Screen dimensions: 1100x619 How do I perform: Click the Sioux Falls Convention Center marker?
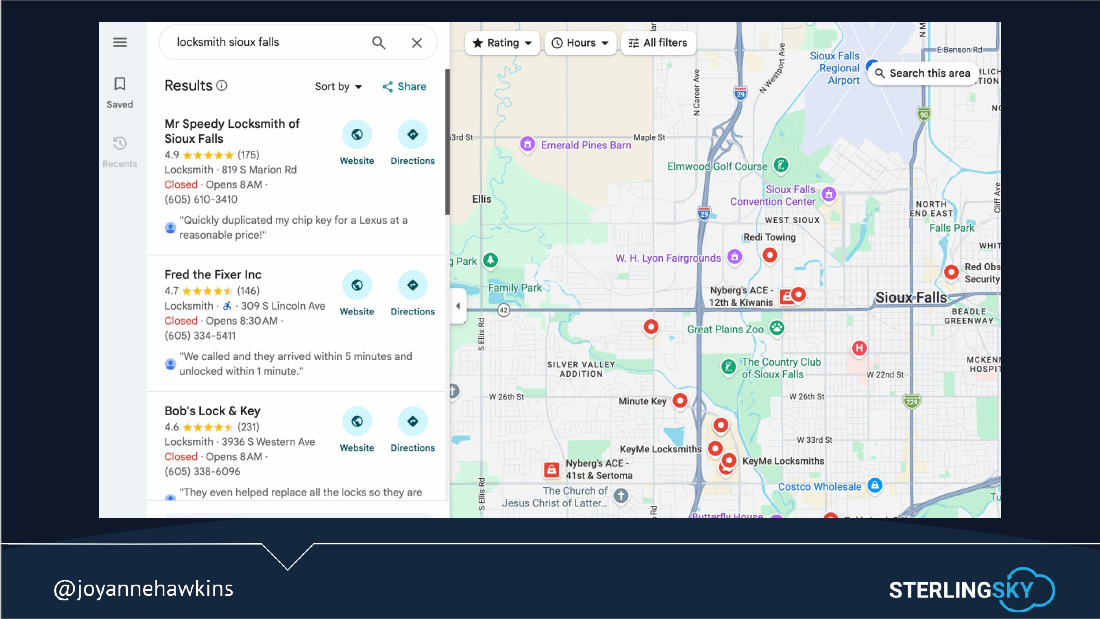[829, 194]
